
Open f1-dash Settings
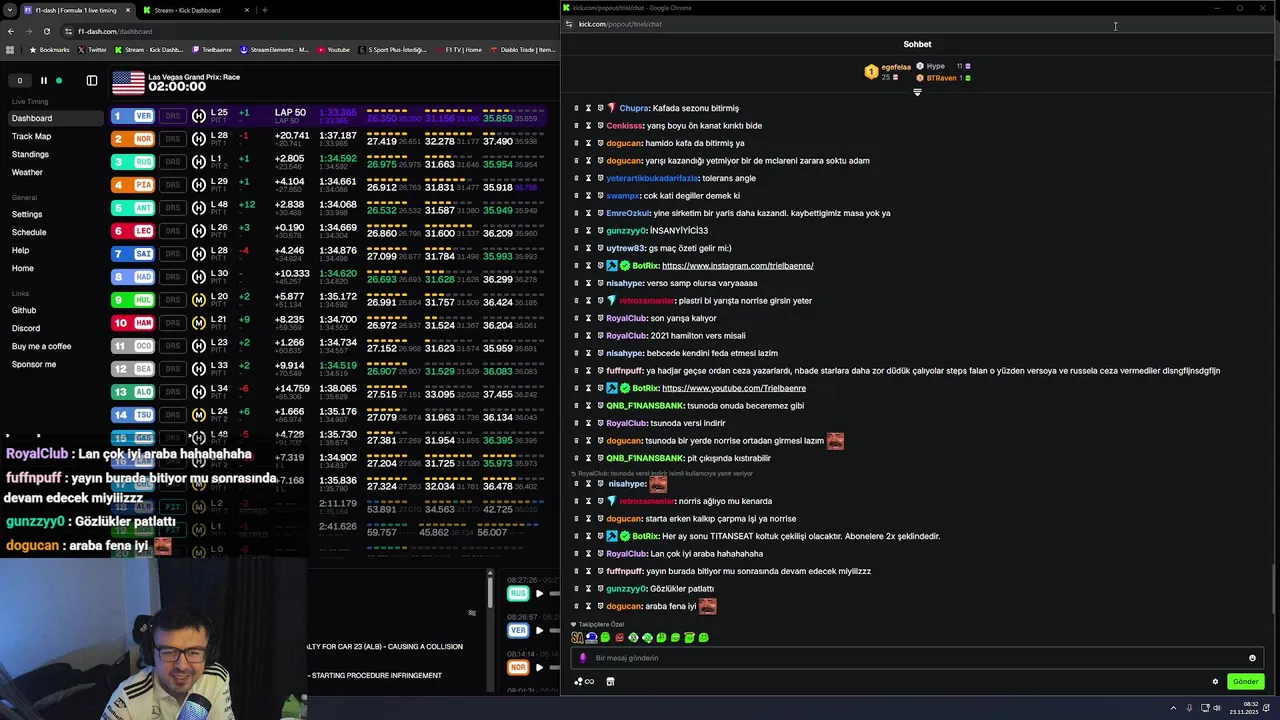tap(27, 214)
